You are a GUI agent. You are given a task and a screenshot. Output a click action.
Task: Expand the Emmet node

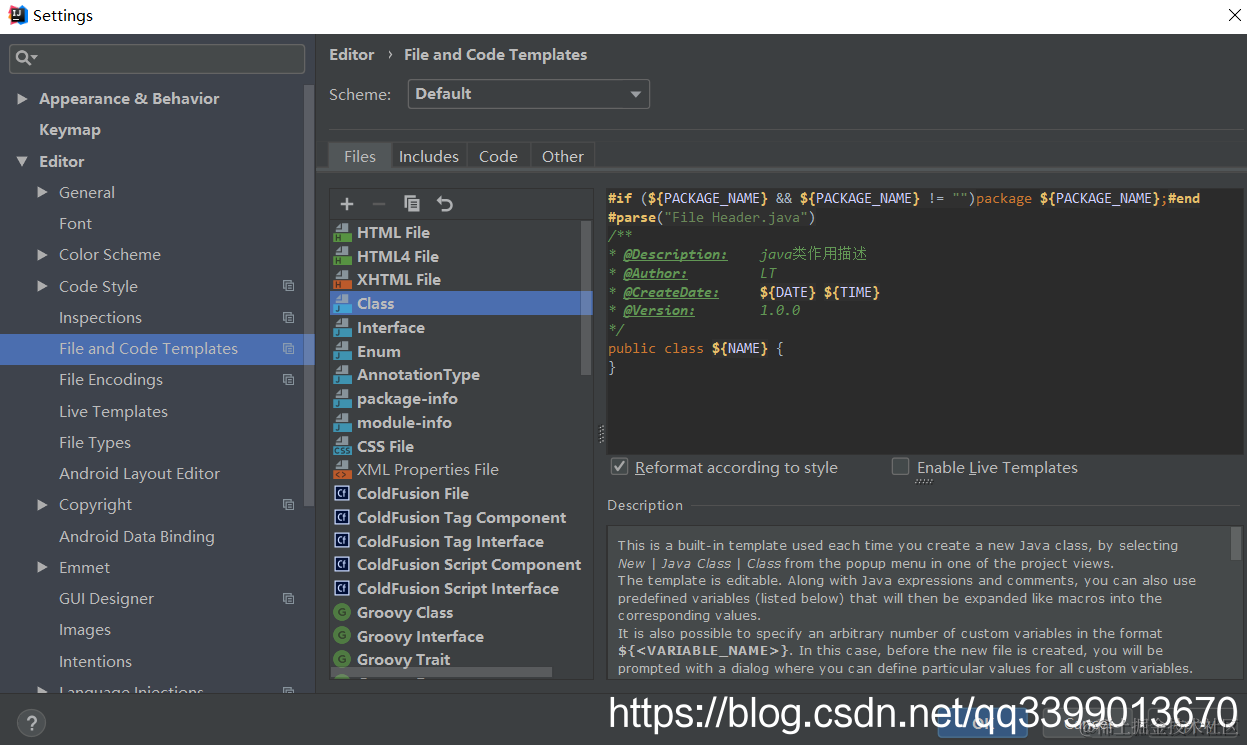(42, 567)
